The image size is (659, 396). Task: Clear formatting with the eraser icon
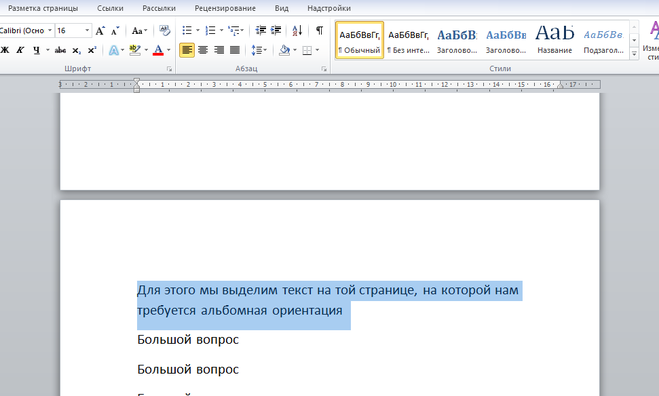click(164, 30)
